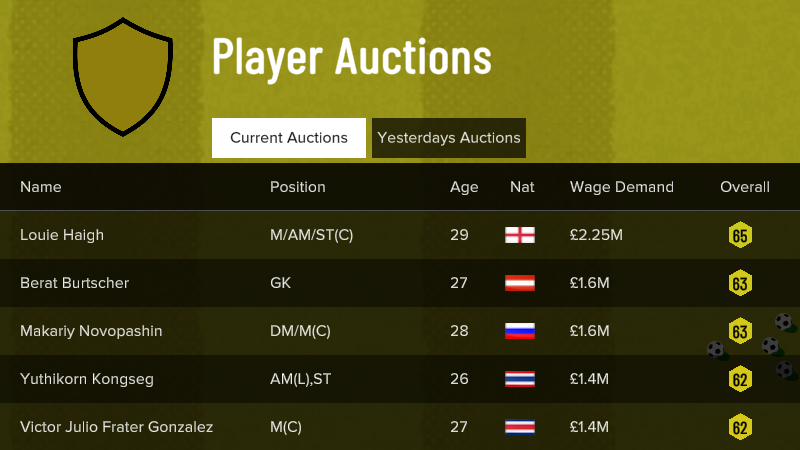Sort by the Wage Demand column header
The height and width of the screenshot is (450, 800).
point(622,187)
